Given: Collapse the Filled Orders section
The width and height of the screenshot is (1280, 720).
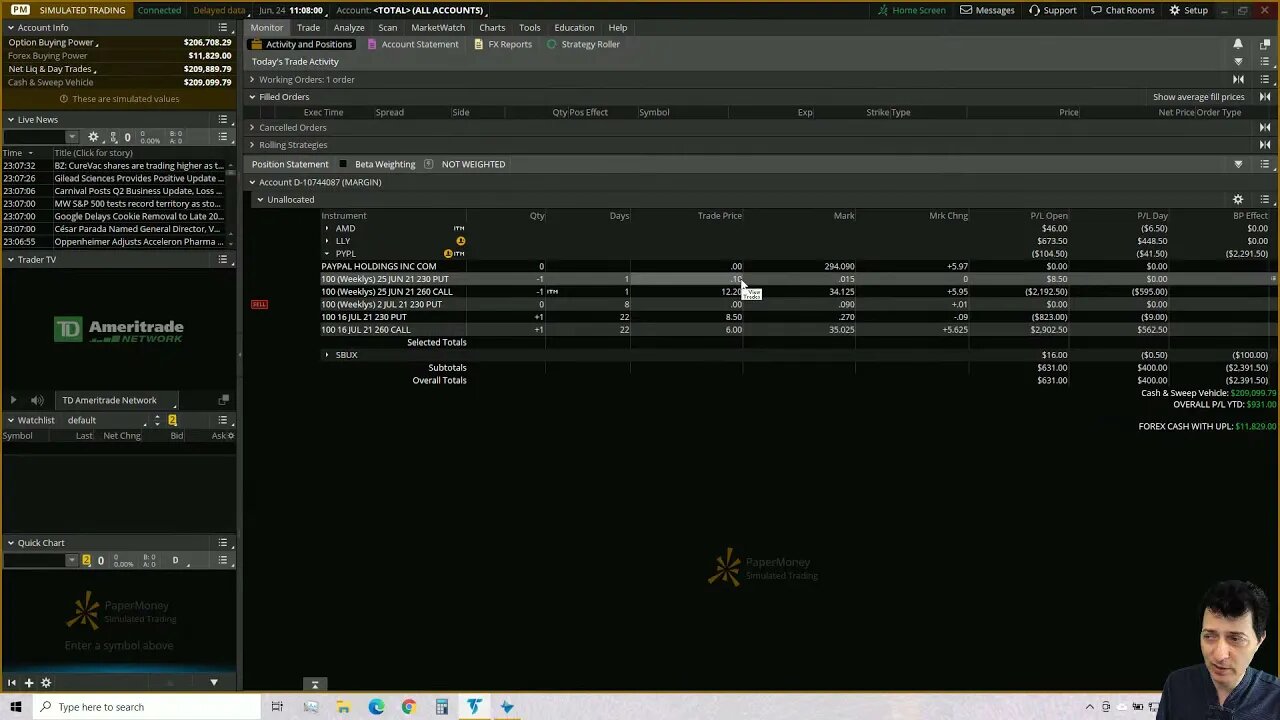Looking at the screenshot, I should click(252, 97).
